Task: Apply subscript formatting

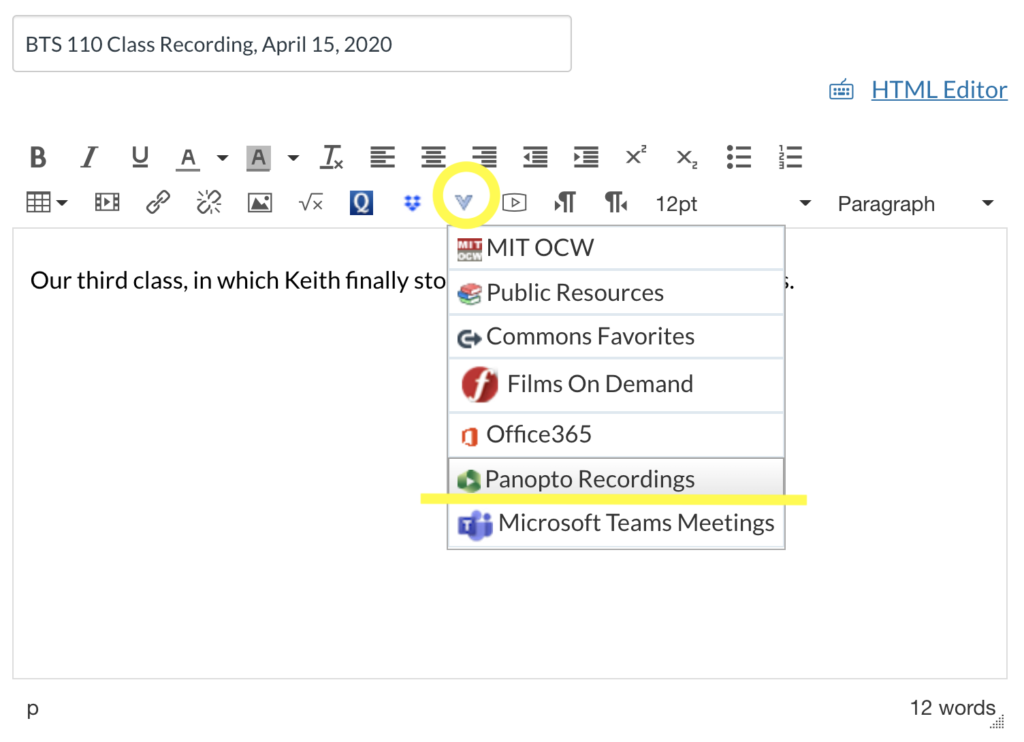Action: 687,159
